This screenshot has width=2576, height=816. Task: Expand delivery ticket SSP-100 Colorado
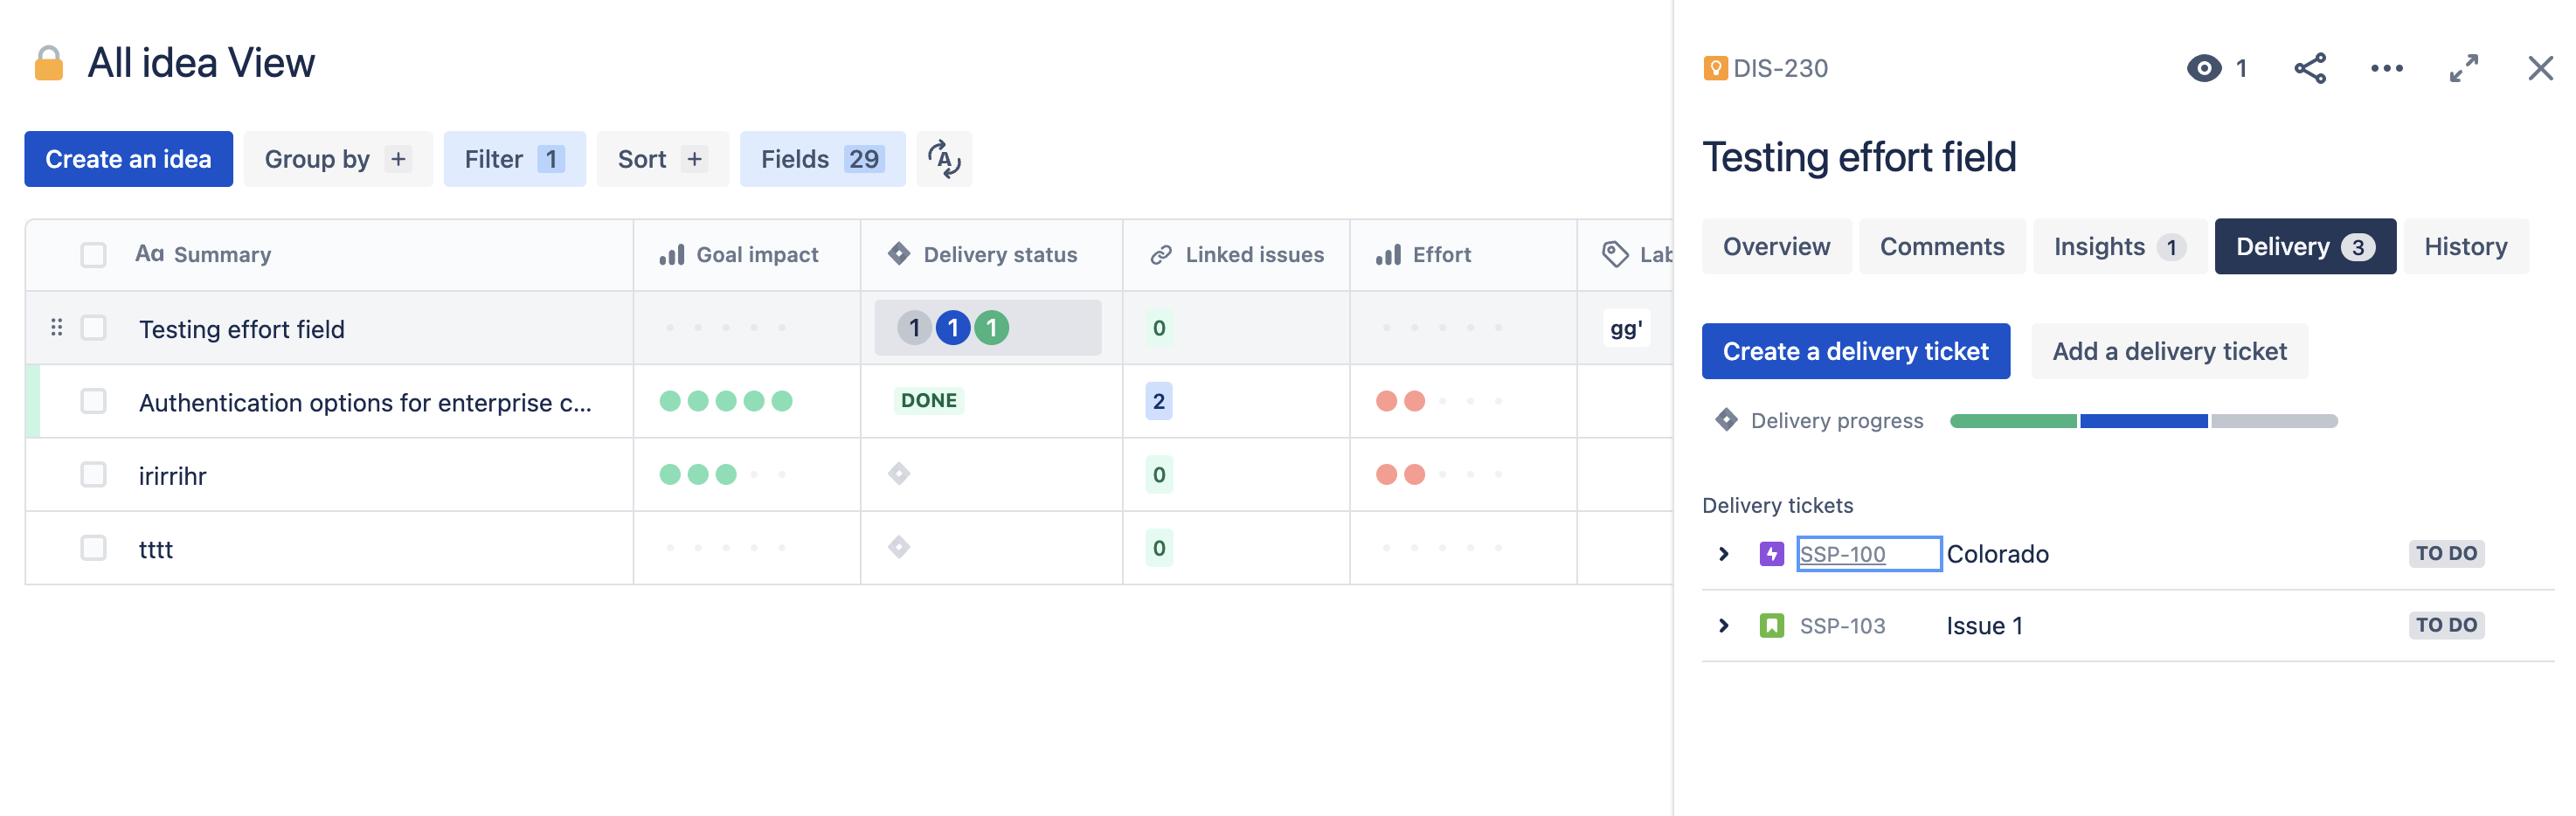coord(1723,553)
